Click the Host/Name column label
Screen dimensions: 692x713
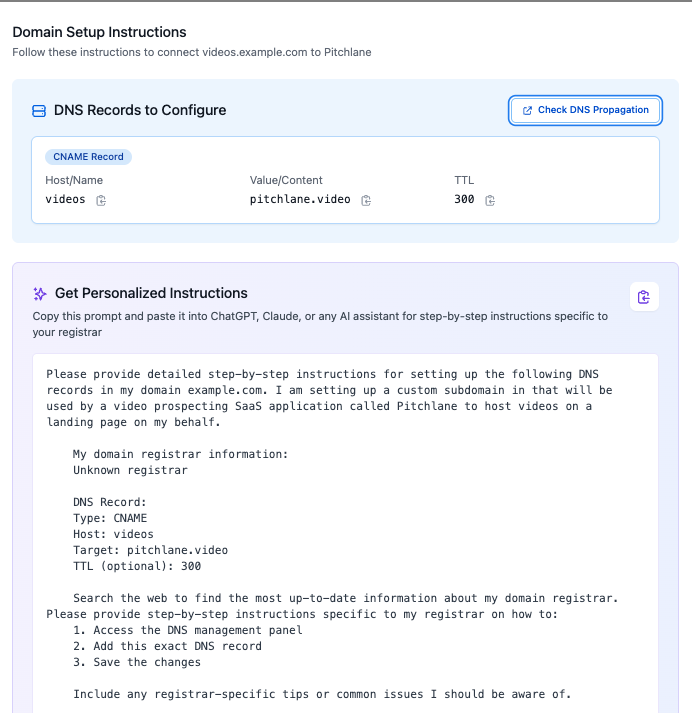click(74, 180)
